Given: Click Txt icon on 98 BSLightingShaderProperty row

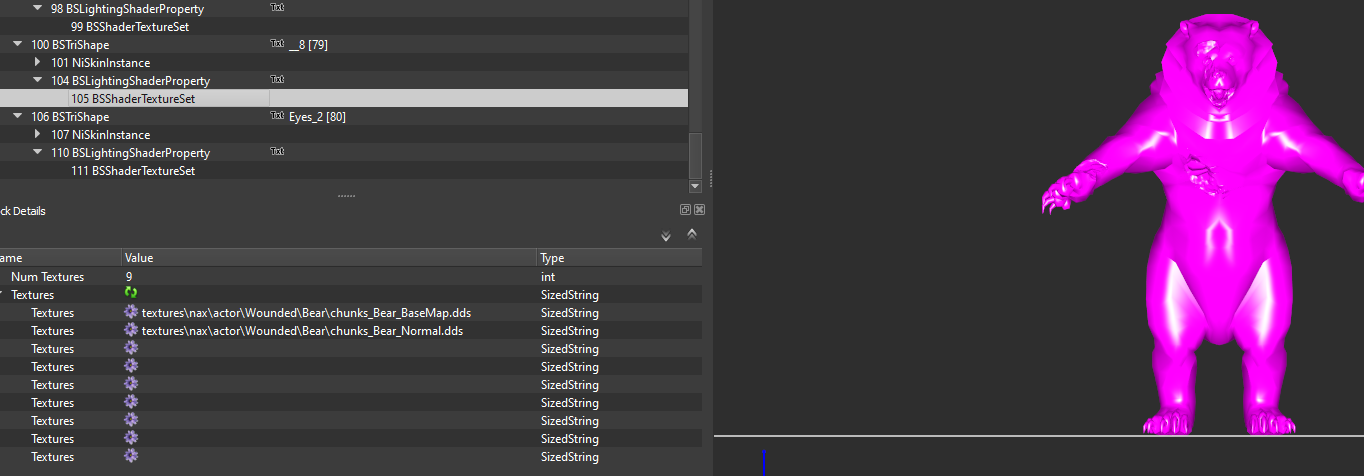Looking at the screenshot, I should click(x=277, y=7).
